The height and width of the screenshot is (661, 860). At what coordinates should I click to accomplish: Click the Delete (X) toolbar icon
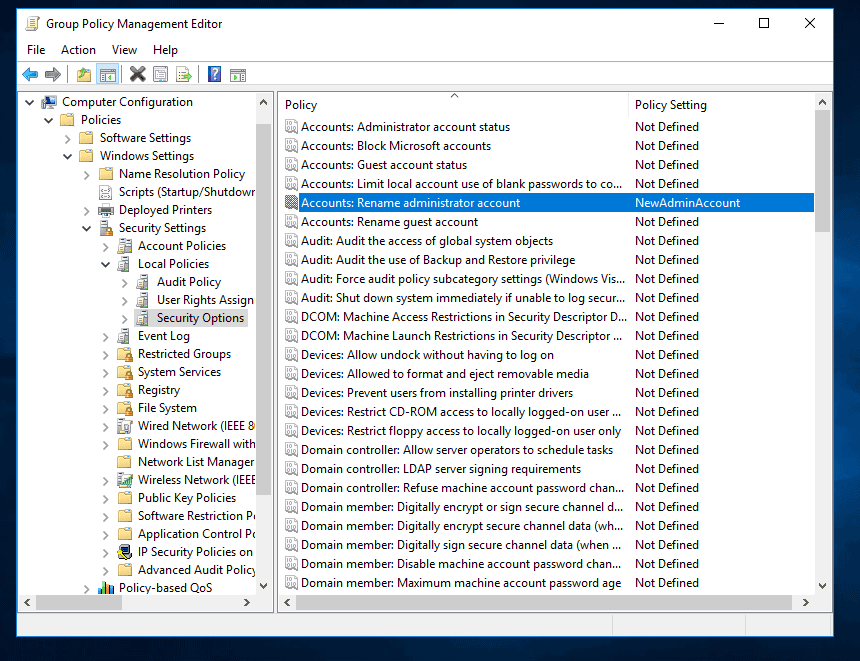[x=137, y=74]
